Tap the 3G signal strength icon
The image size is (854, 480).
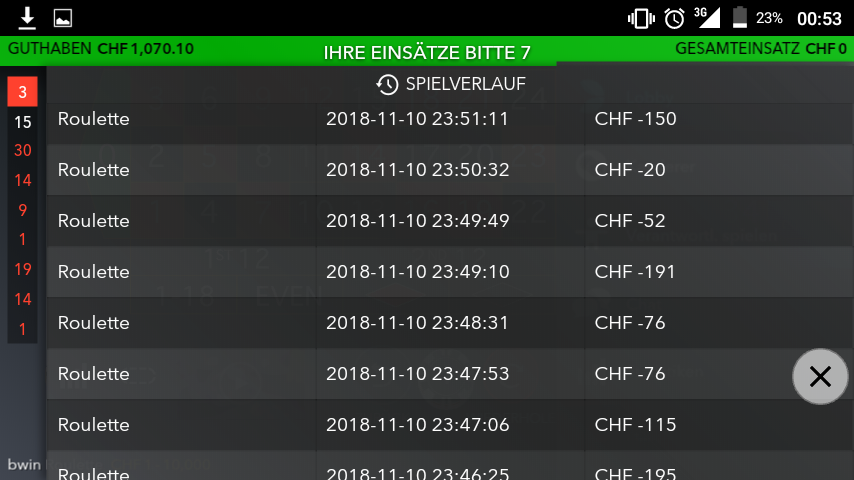coord(707,17)
